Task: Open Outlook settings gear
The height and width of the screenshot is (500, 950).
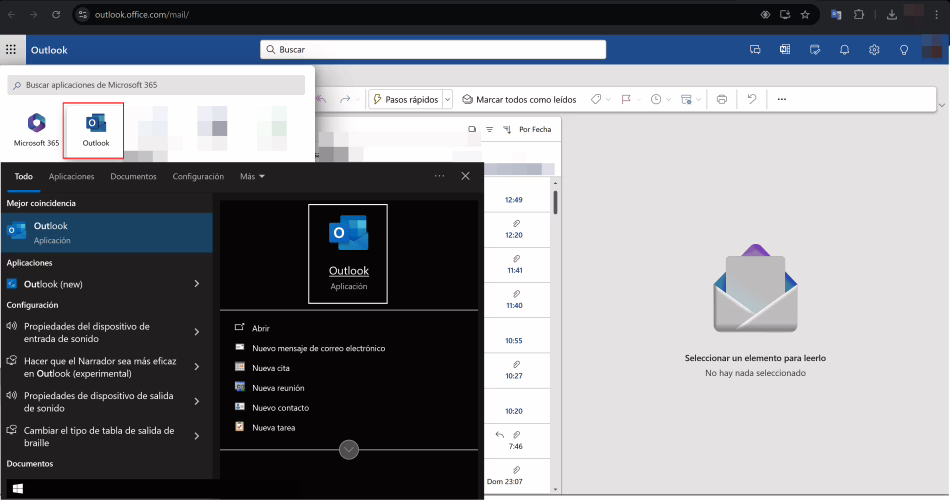Action: [x=874, y=50]
